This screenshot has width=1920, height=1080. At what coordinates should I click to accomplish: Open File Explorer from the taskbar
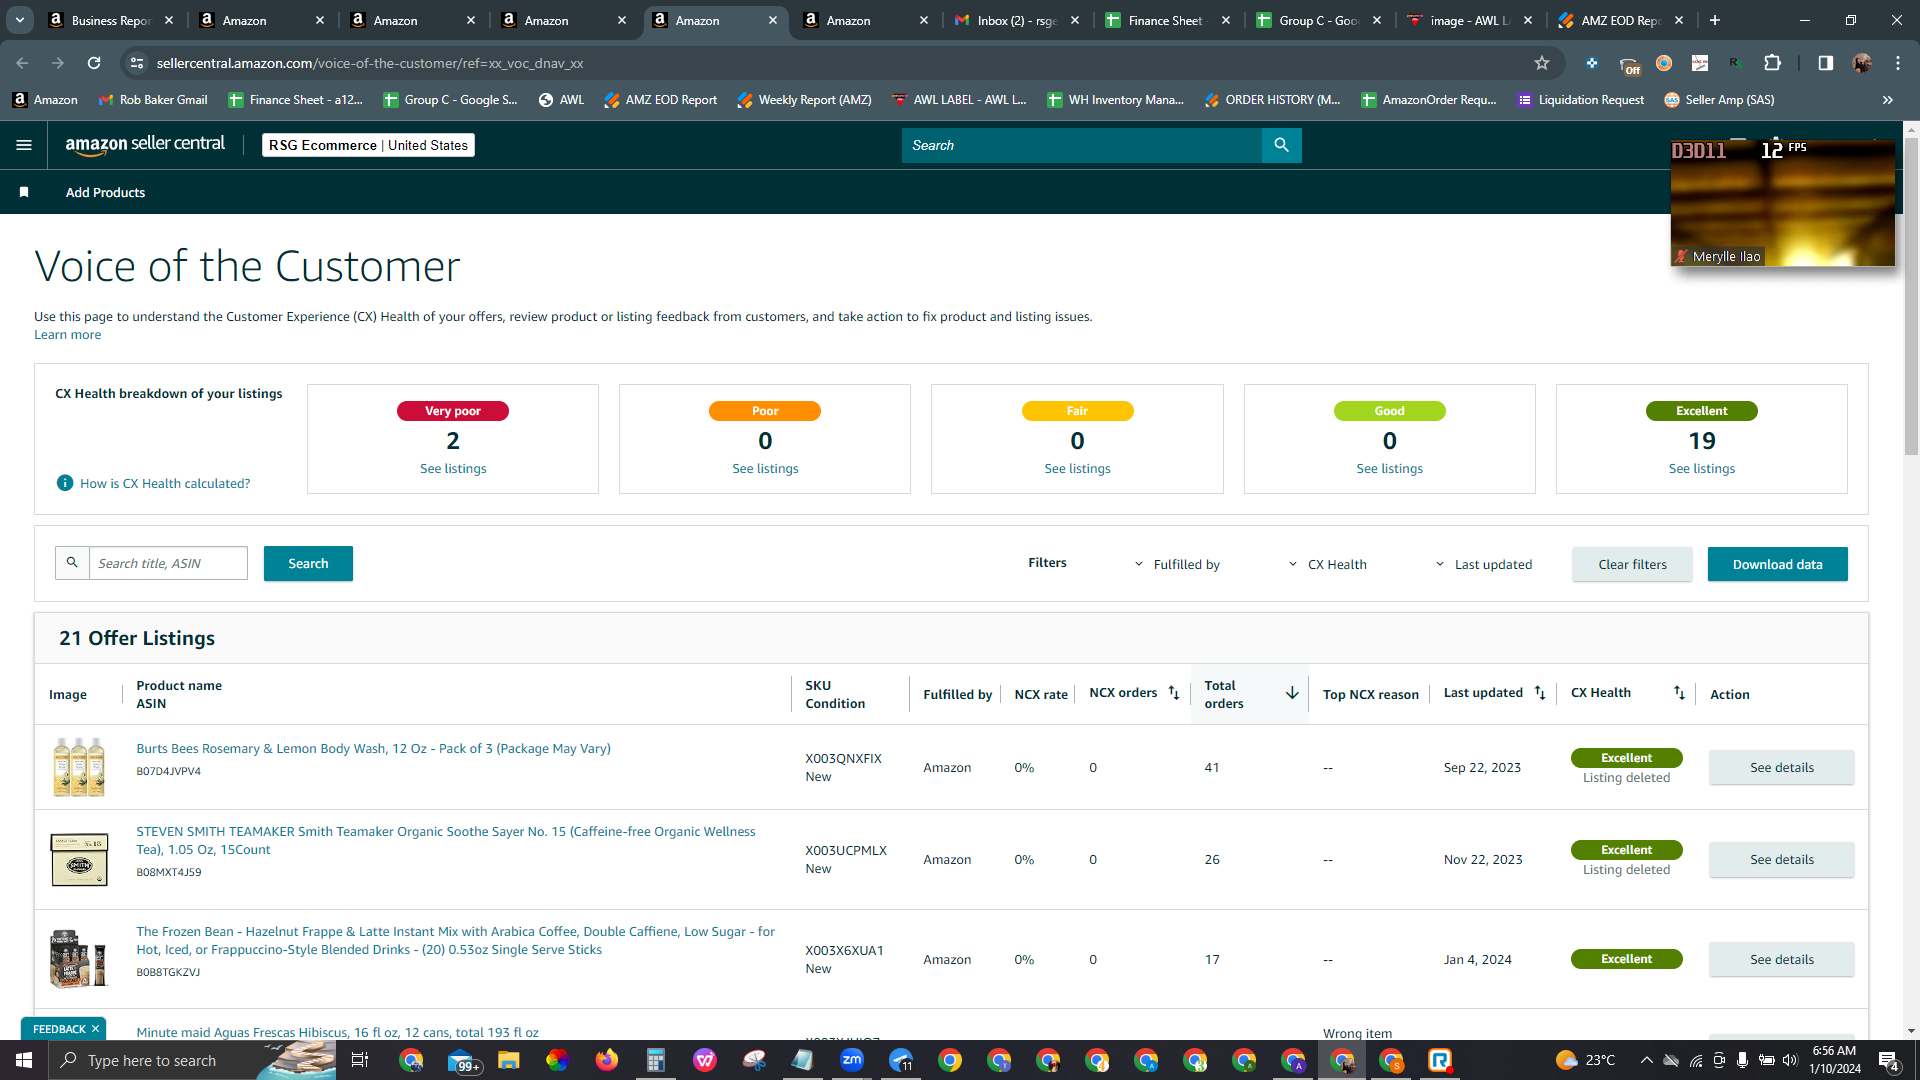[x=509, y=1060]
